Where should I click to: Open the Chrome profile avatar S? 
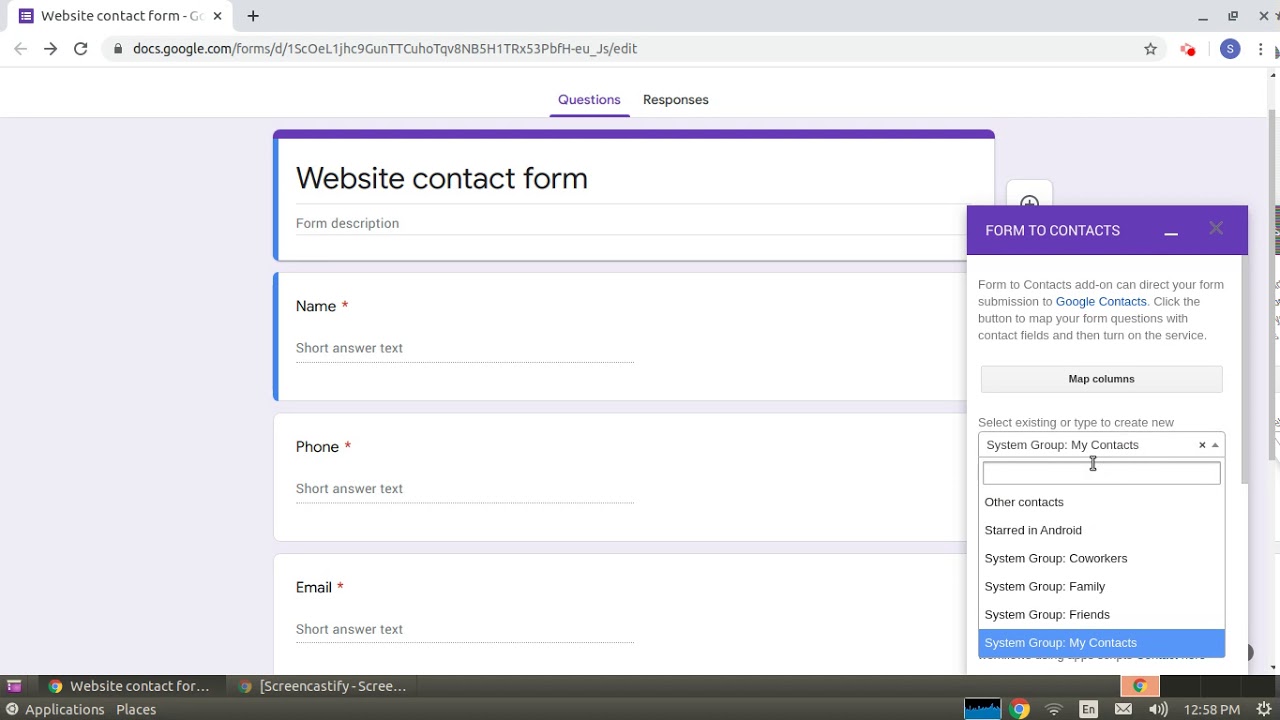tap(1230, 49)
